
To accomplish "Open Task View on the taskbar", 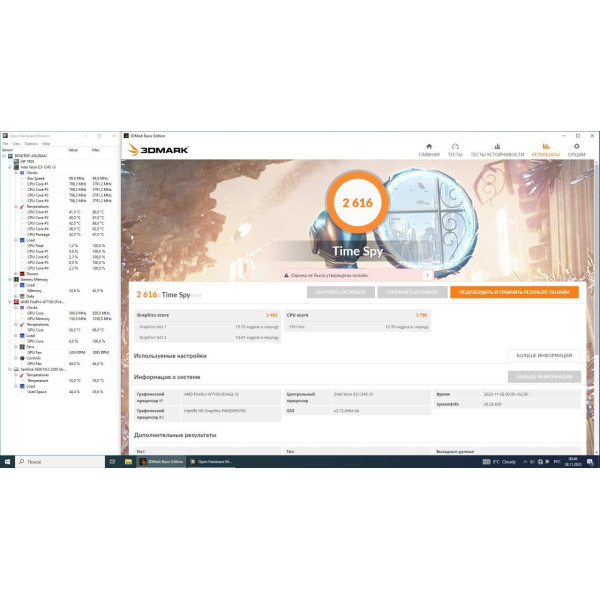I will click(112, 462).
